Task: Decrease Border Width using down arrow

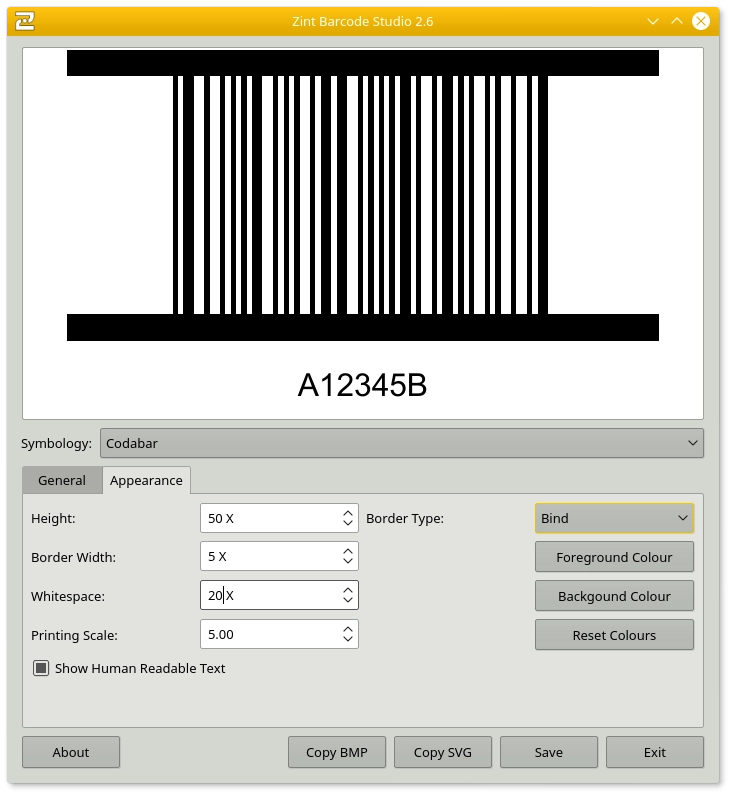Action: [x=347, y=562]
